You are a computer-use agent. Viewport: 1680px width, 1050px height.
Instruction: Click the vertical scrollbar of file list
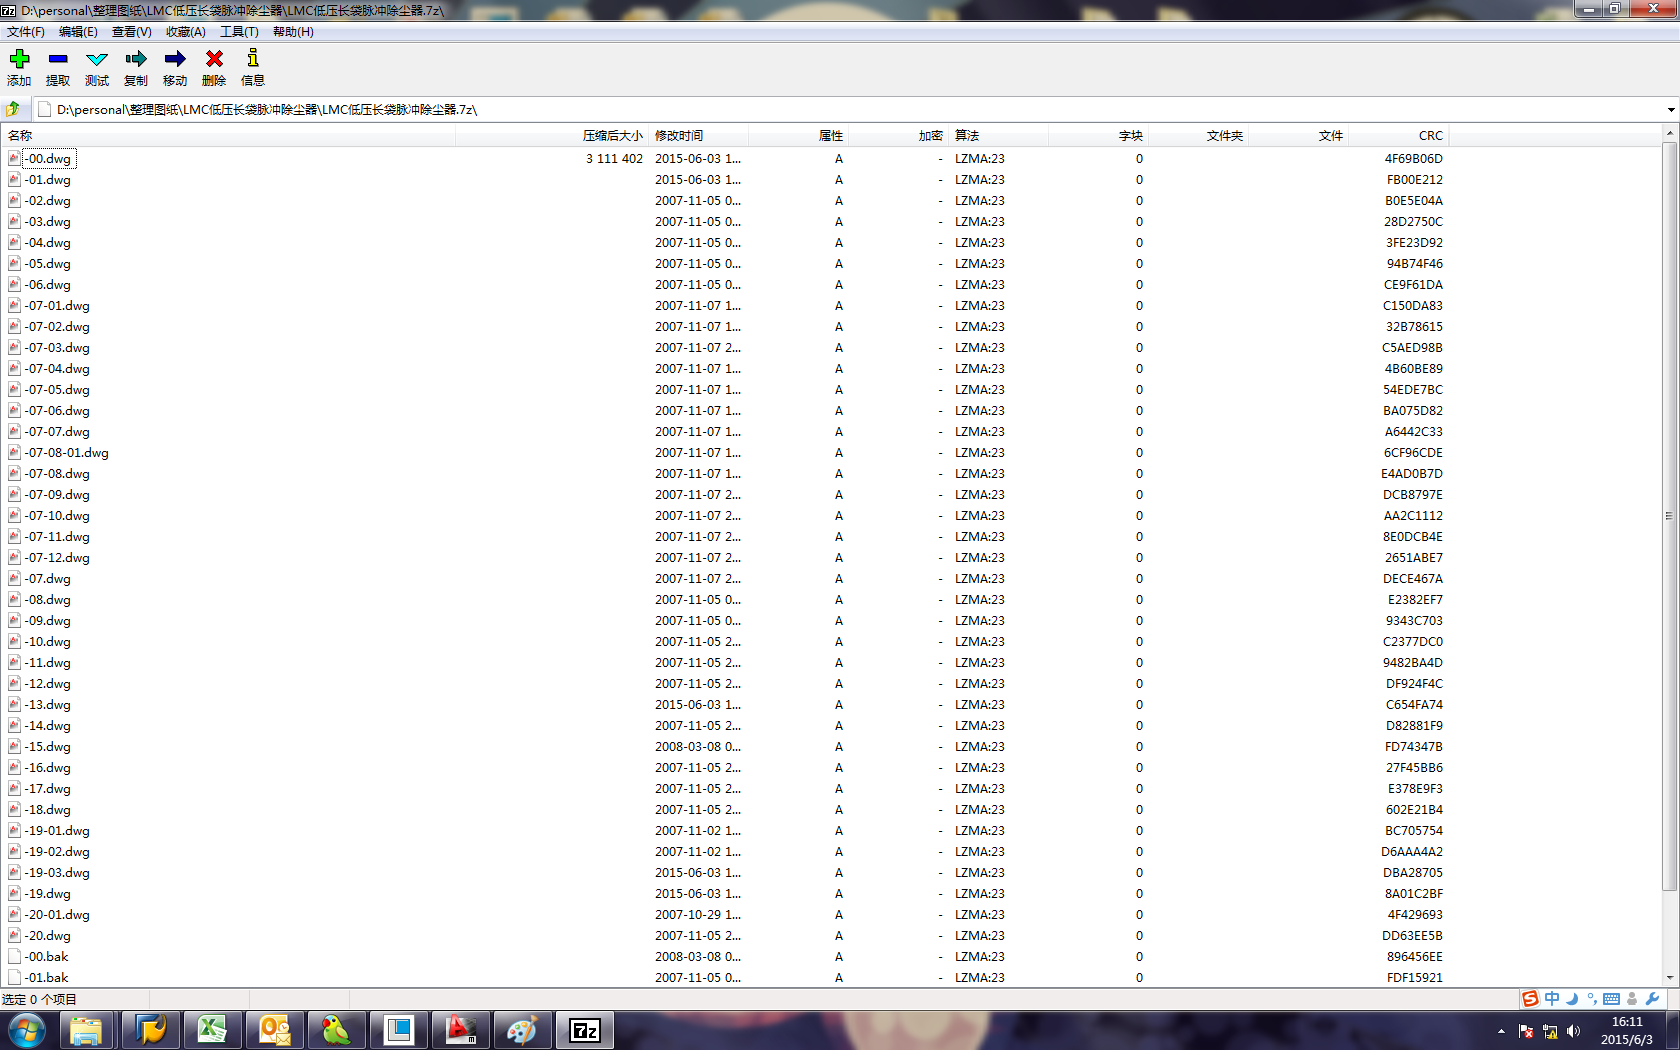(x=1669, y=515)
